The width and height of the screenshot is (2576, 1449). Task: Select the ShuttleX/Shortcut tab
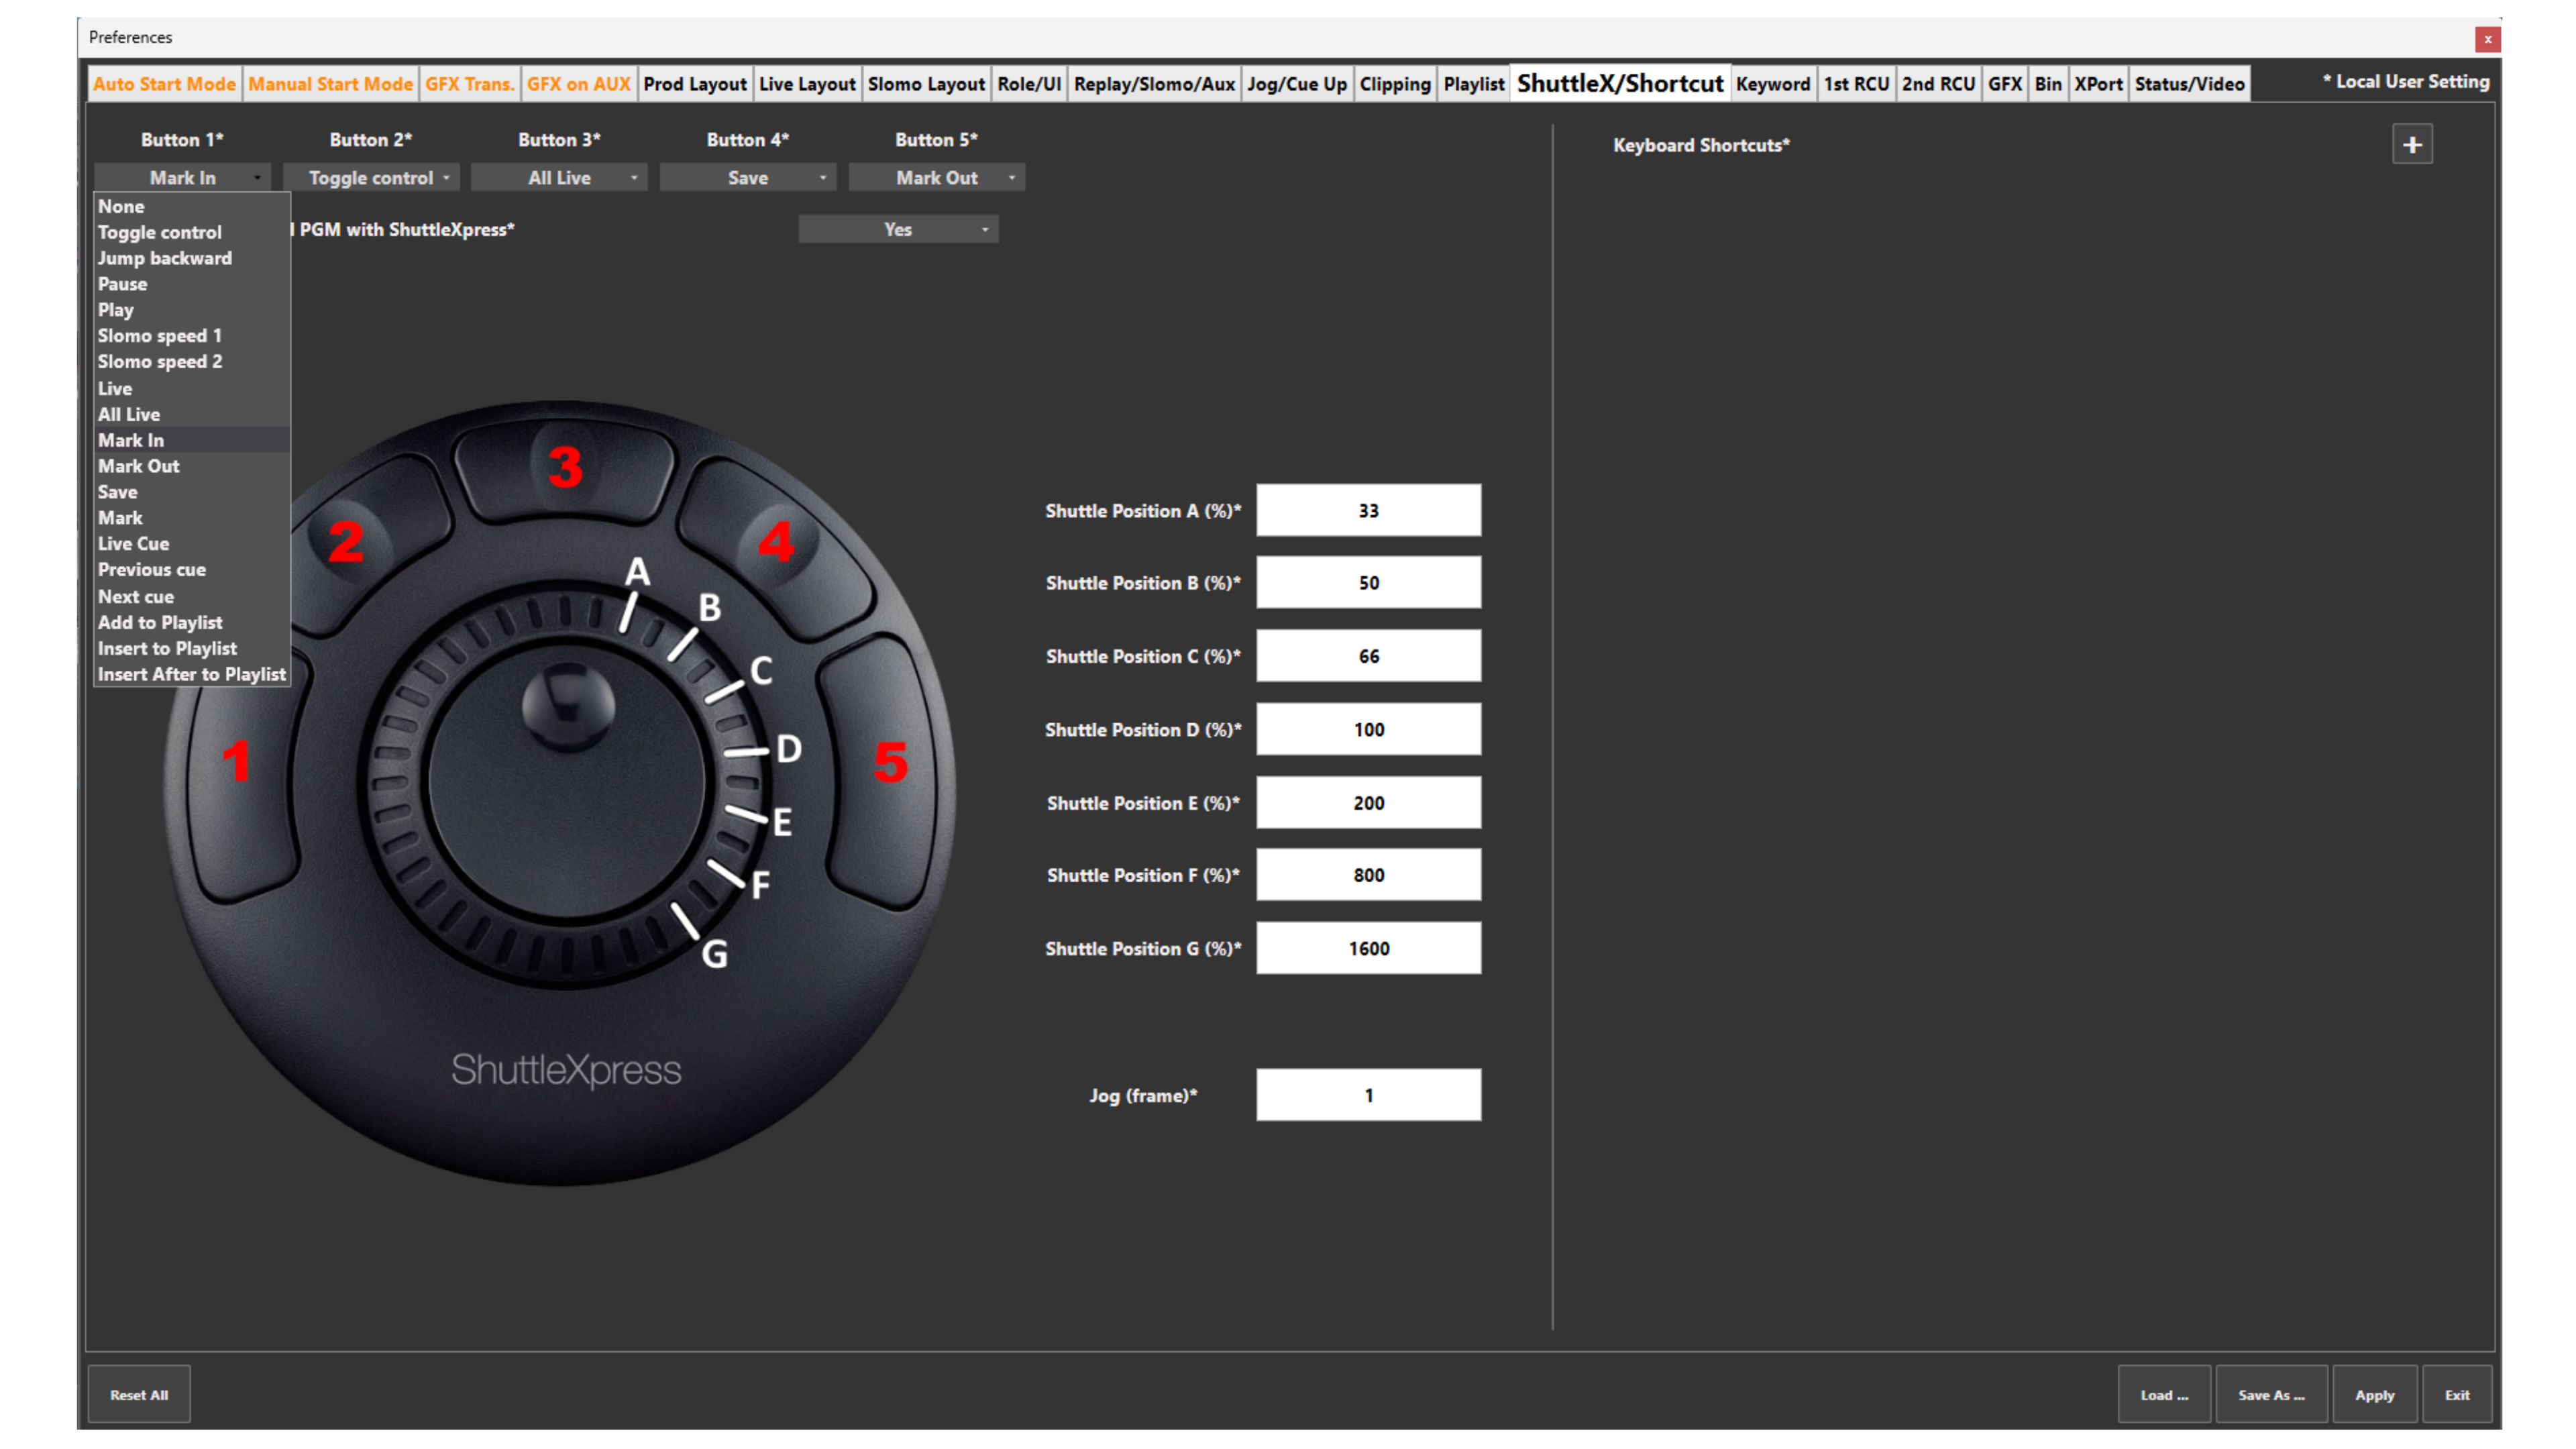pyautogui.click(x=1620, y=83)
